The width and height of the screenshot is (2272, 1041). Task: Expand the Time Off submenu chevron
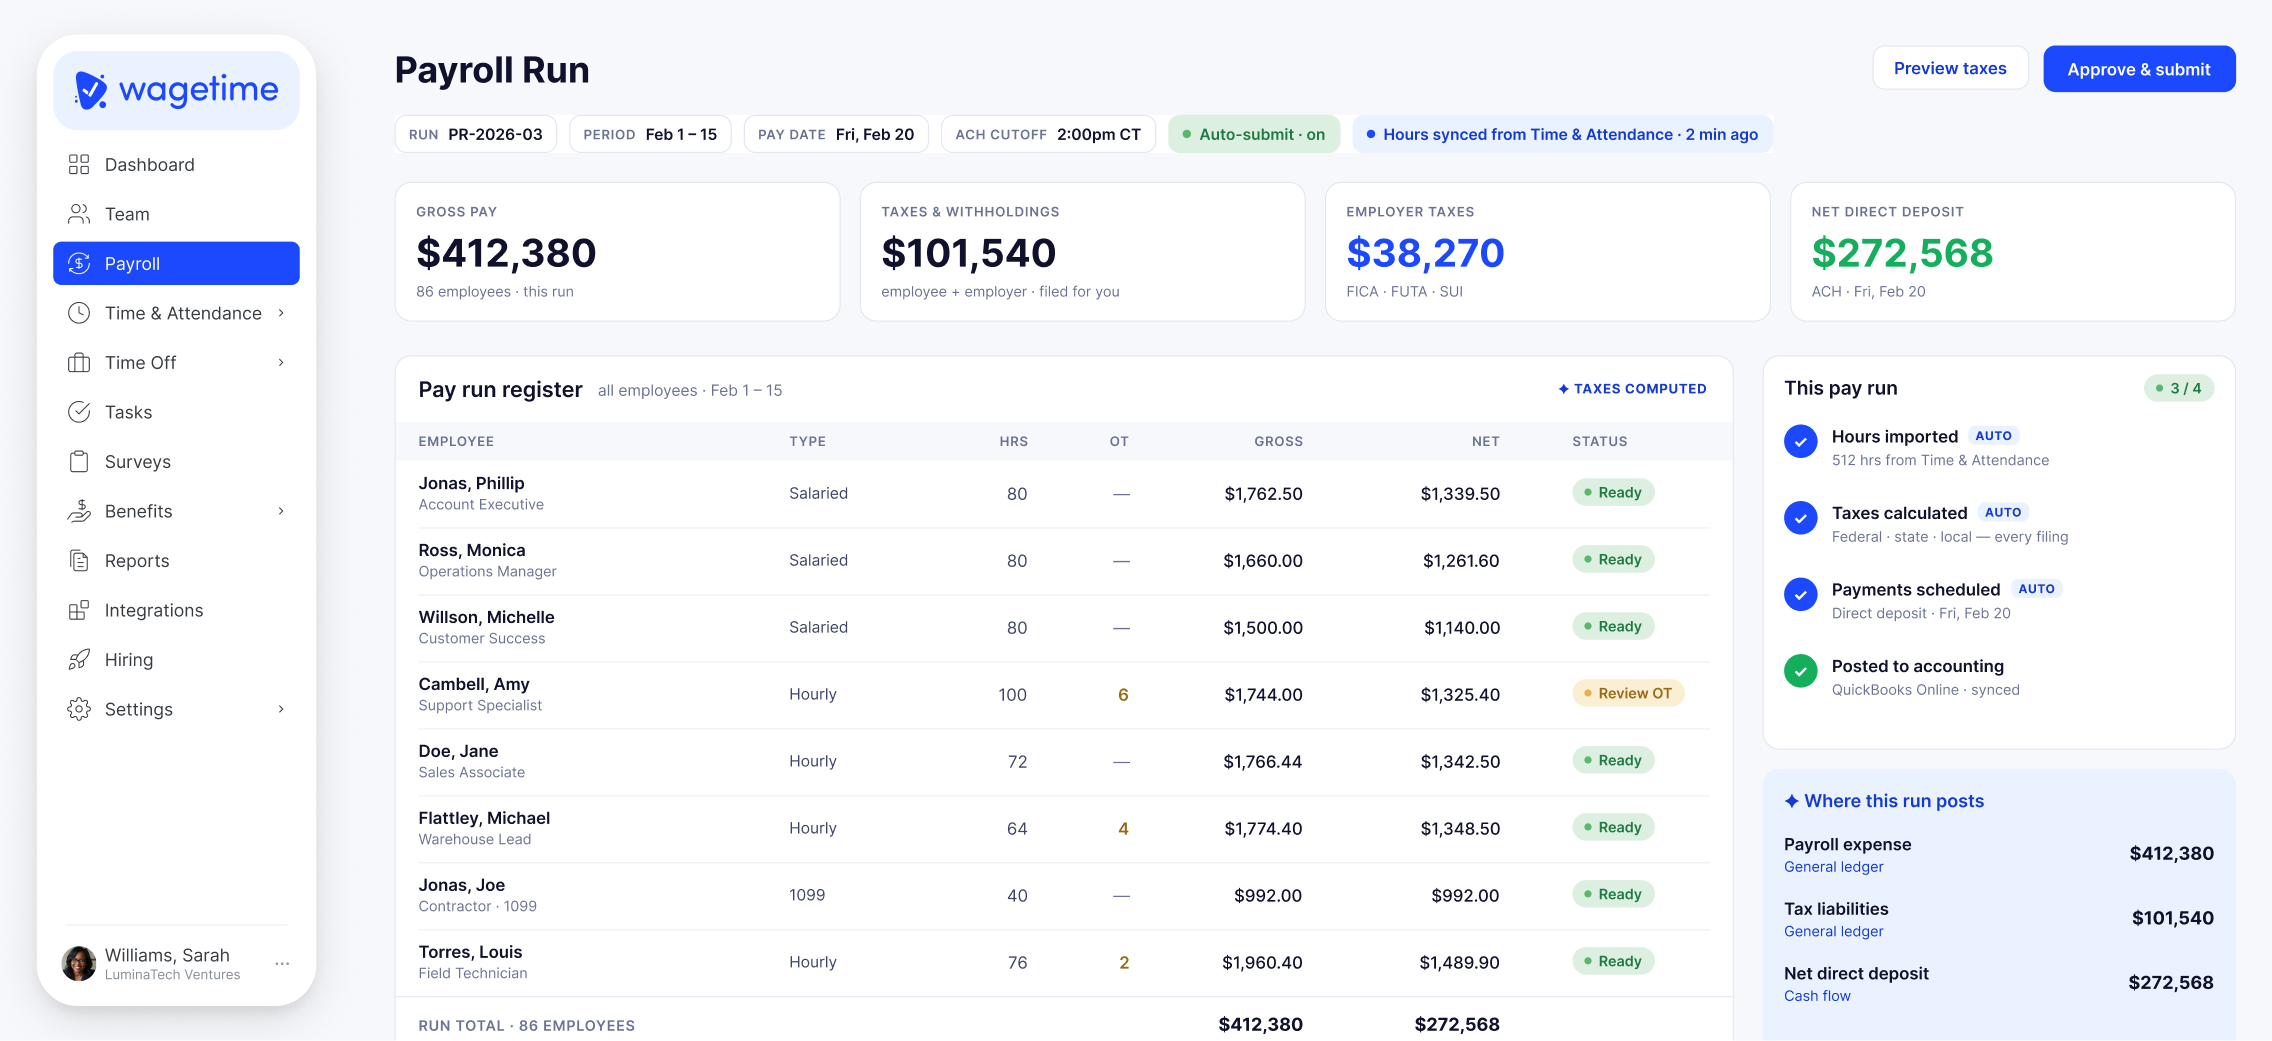coord(281,362)
